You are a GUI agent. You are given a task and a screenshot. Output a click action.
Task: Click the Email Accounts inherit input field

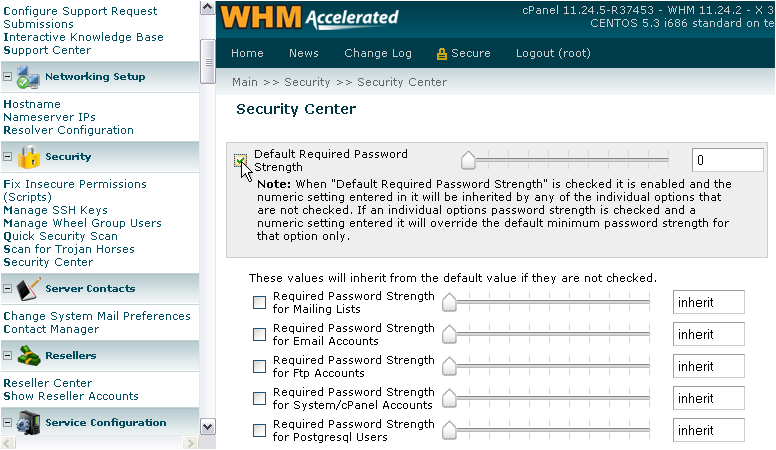708,335
